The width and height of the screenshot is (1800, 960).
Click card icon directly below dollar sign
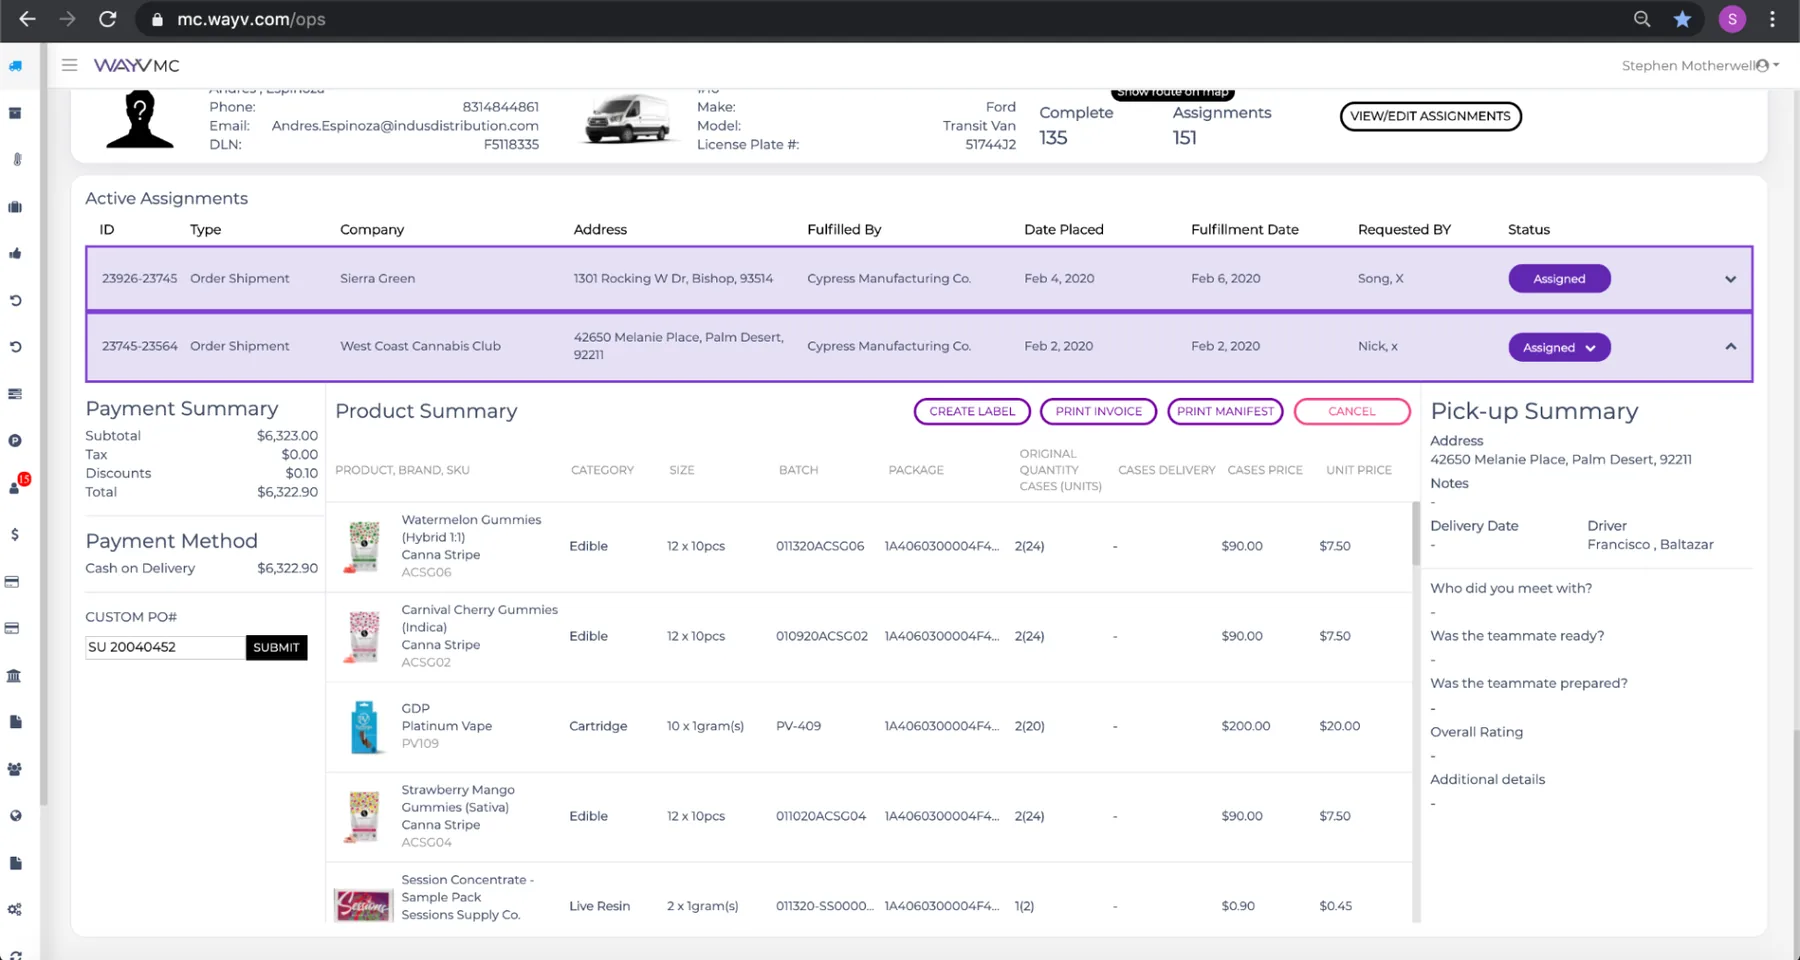pos(13,581)
